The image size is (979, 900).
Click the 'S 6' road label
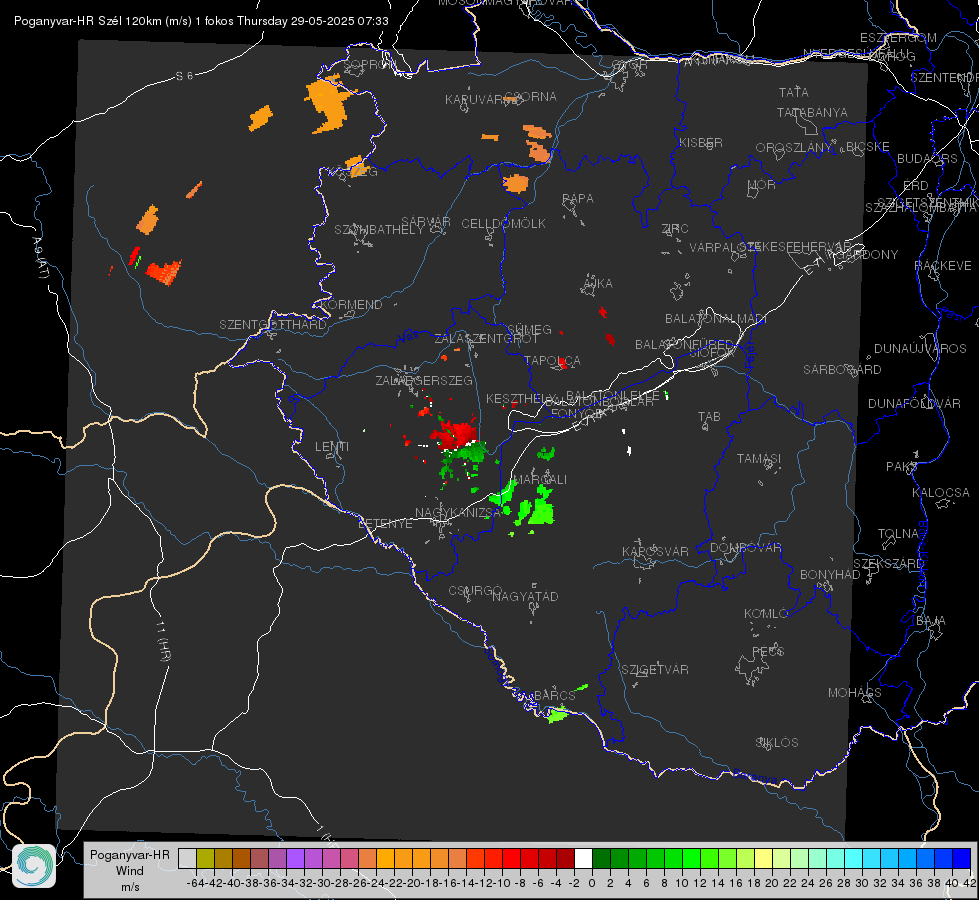coord(184,76)
